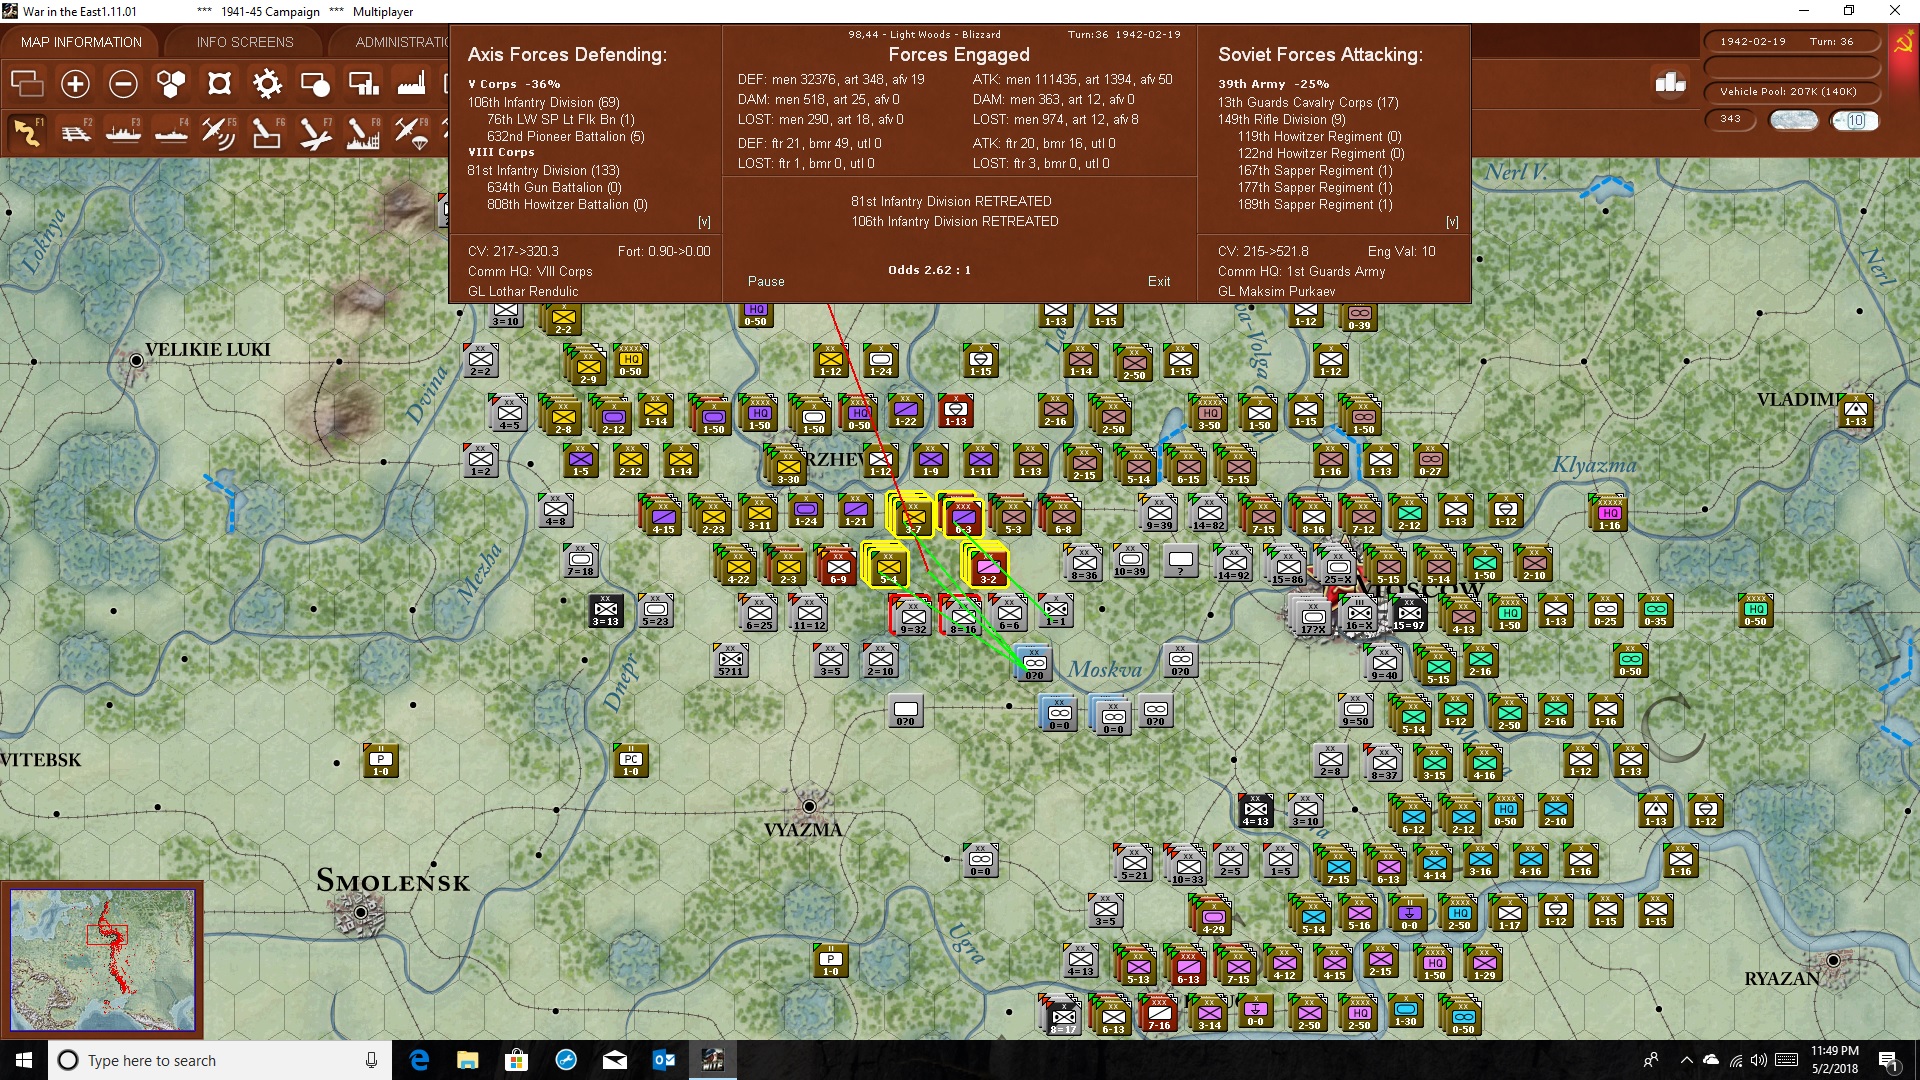Viewport: 1920px width, 1080px height.
Task: Click the Vyazma city marker
Action: click(x=809, y=806)
